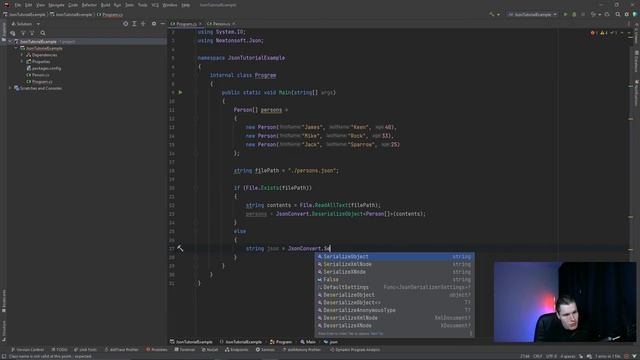Select Person.cs in Solution tree

pyautogui.click(x=40, y=75)
